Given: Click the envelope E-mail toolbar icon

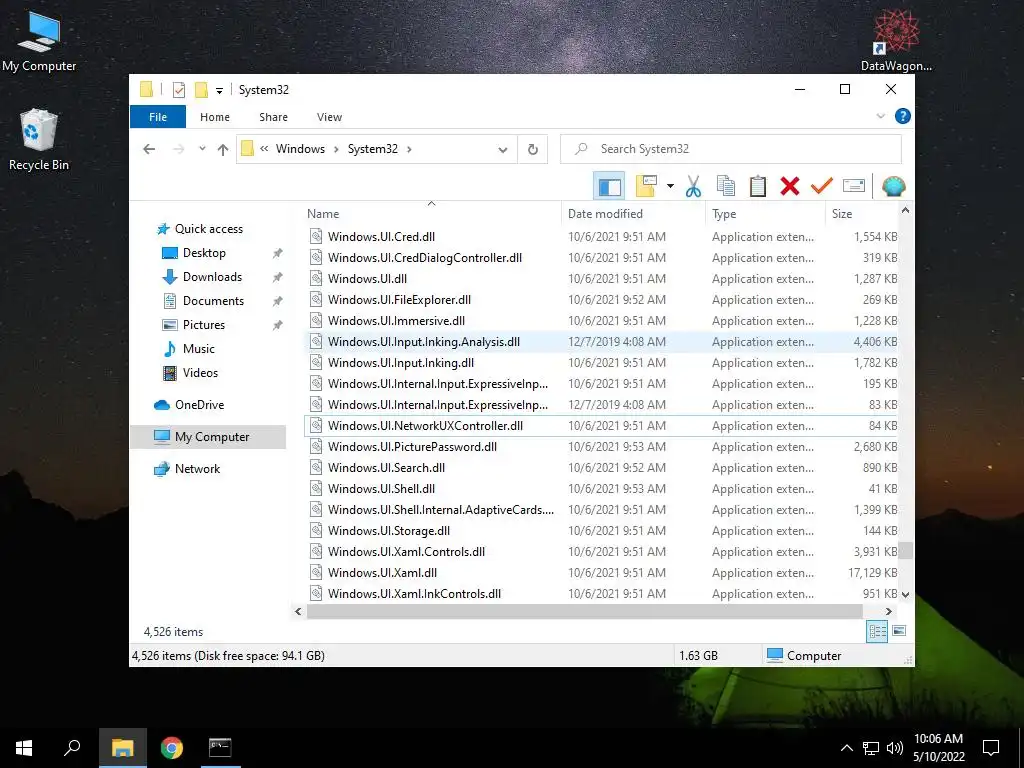Looking at the screenshot, I should tap(854, 187).
